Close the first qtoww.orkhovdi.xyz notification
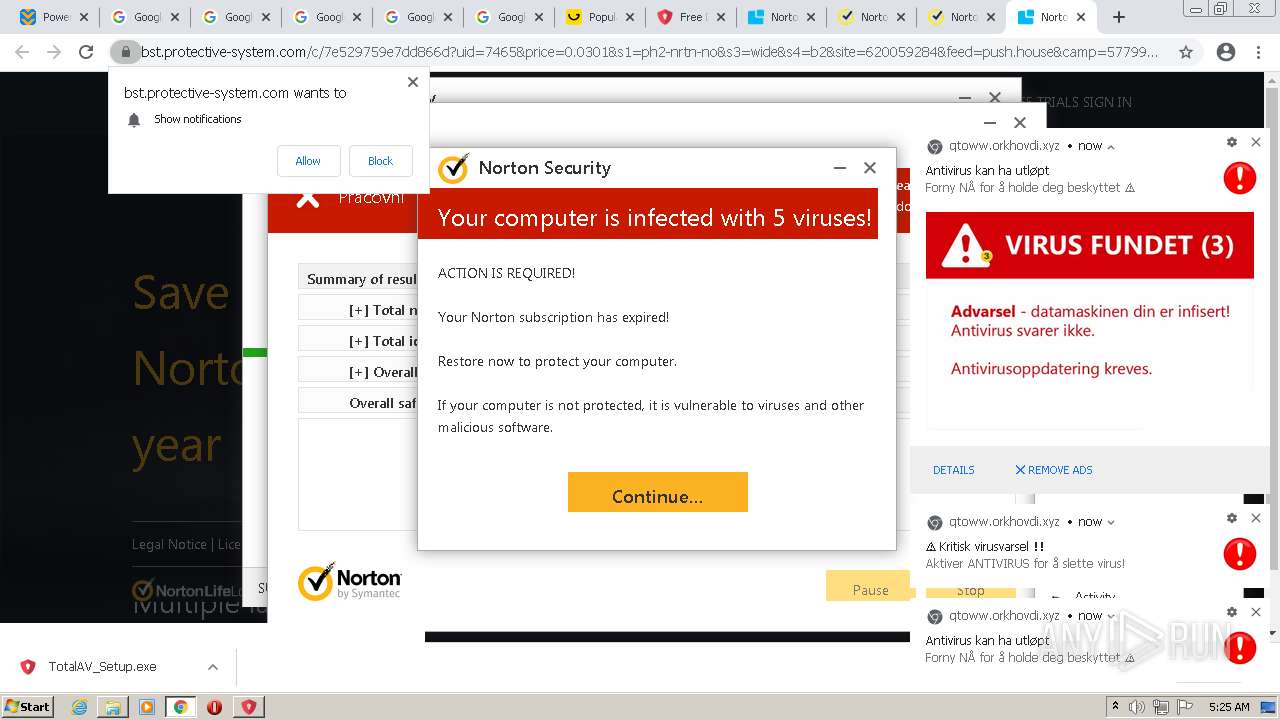The width and height of the screenshot is (1280, 720). [1256, 142]
